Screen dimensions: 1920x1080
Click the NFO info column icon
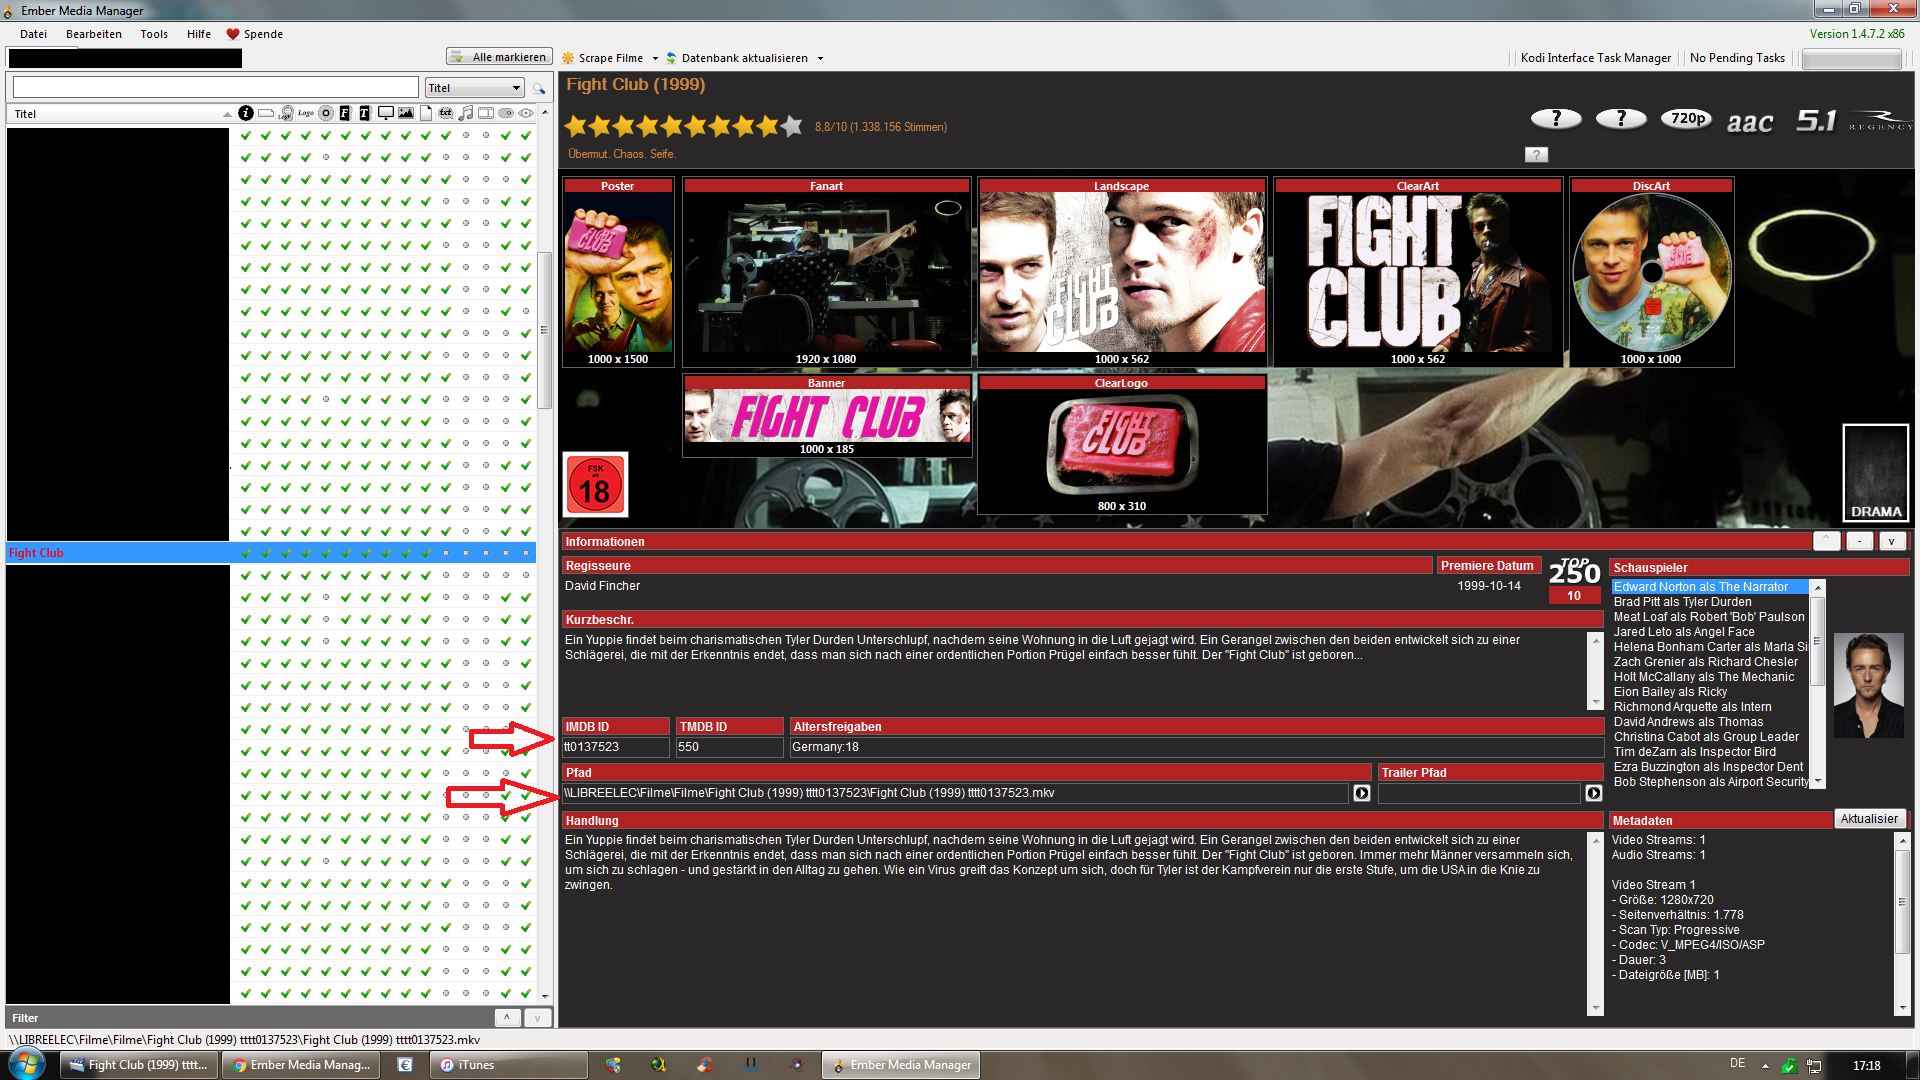coord(246,113)
